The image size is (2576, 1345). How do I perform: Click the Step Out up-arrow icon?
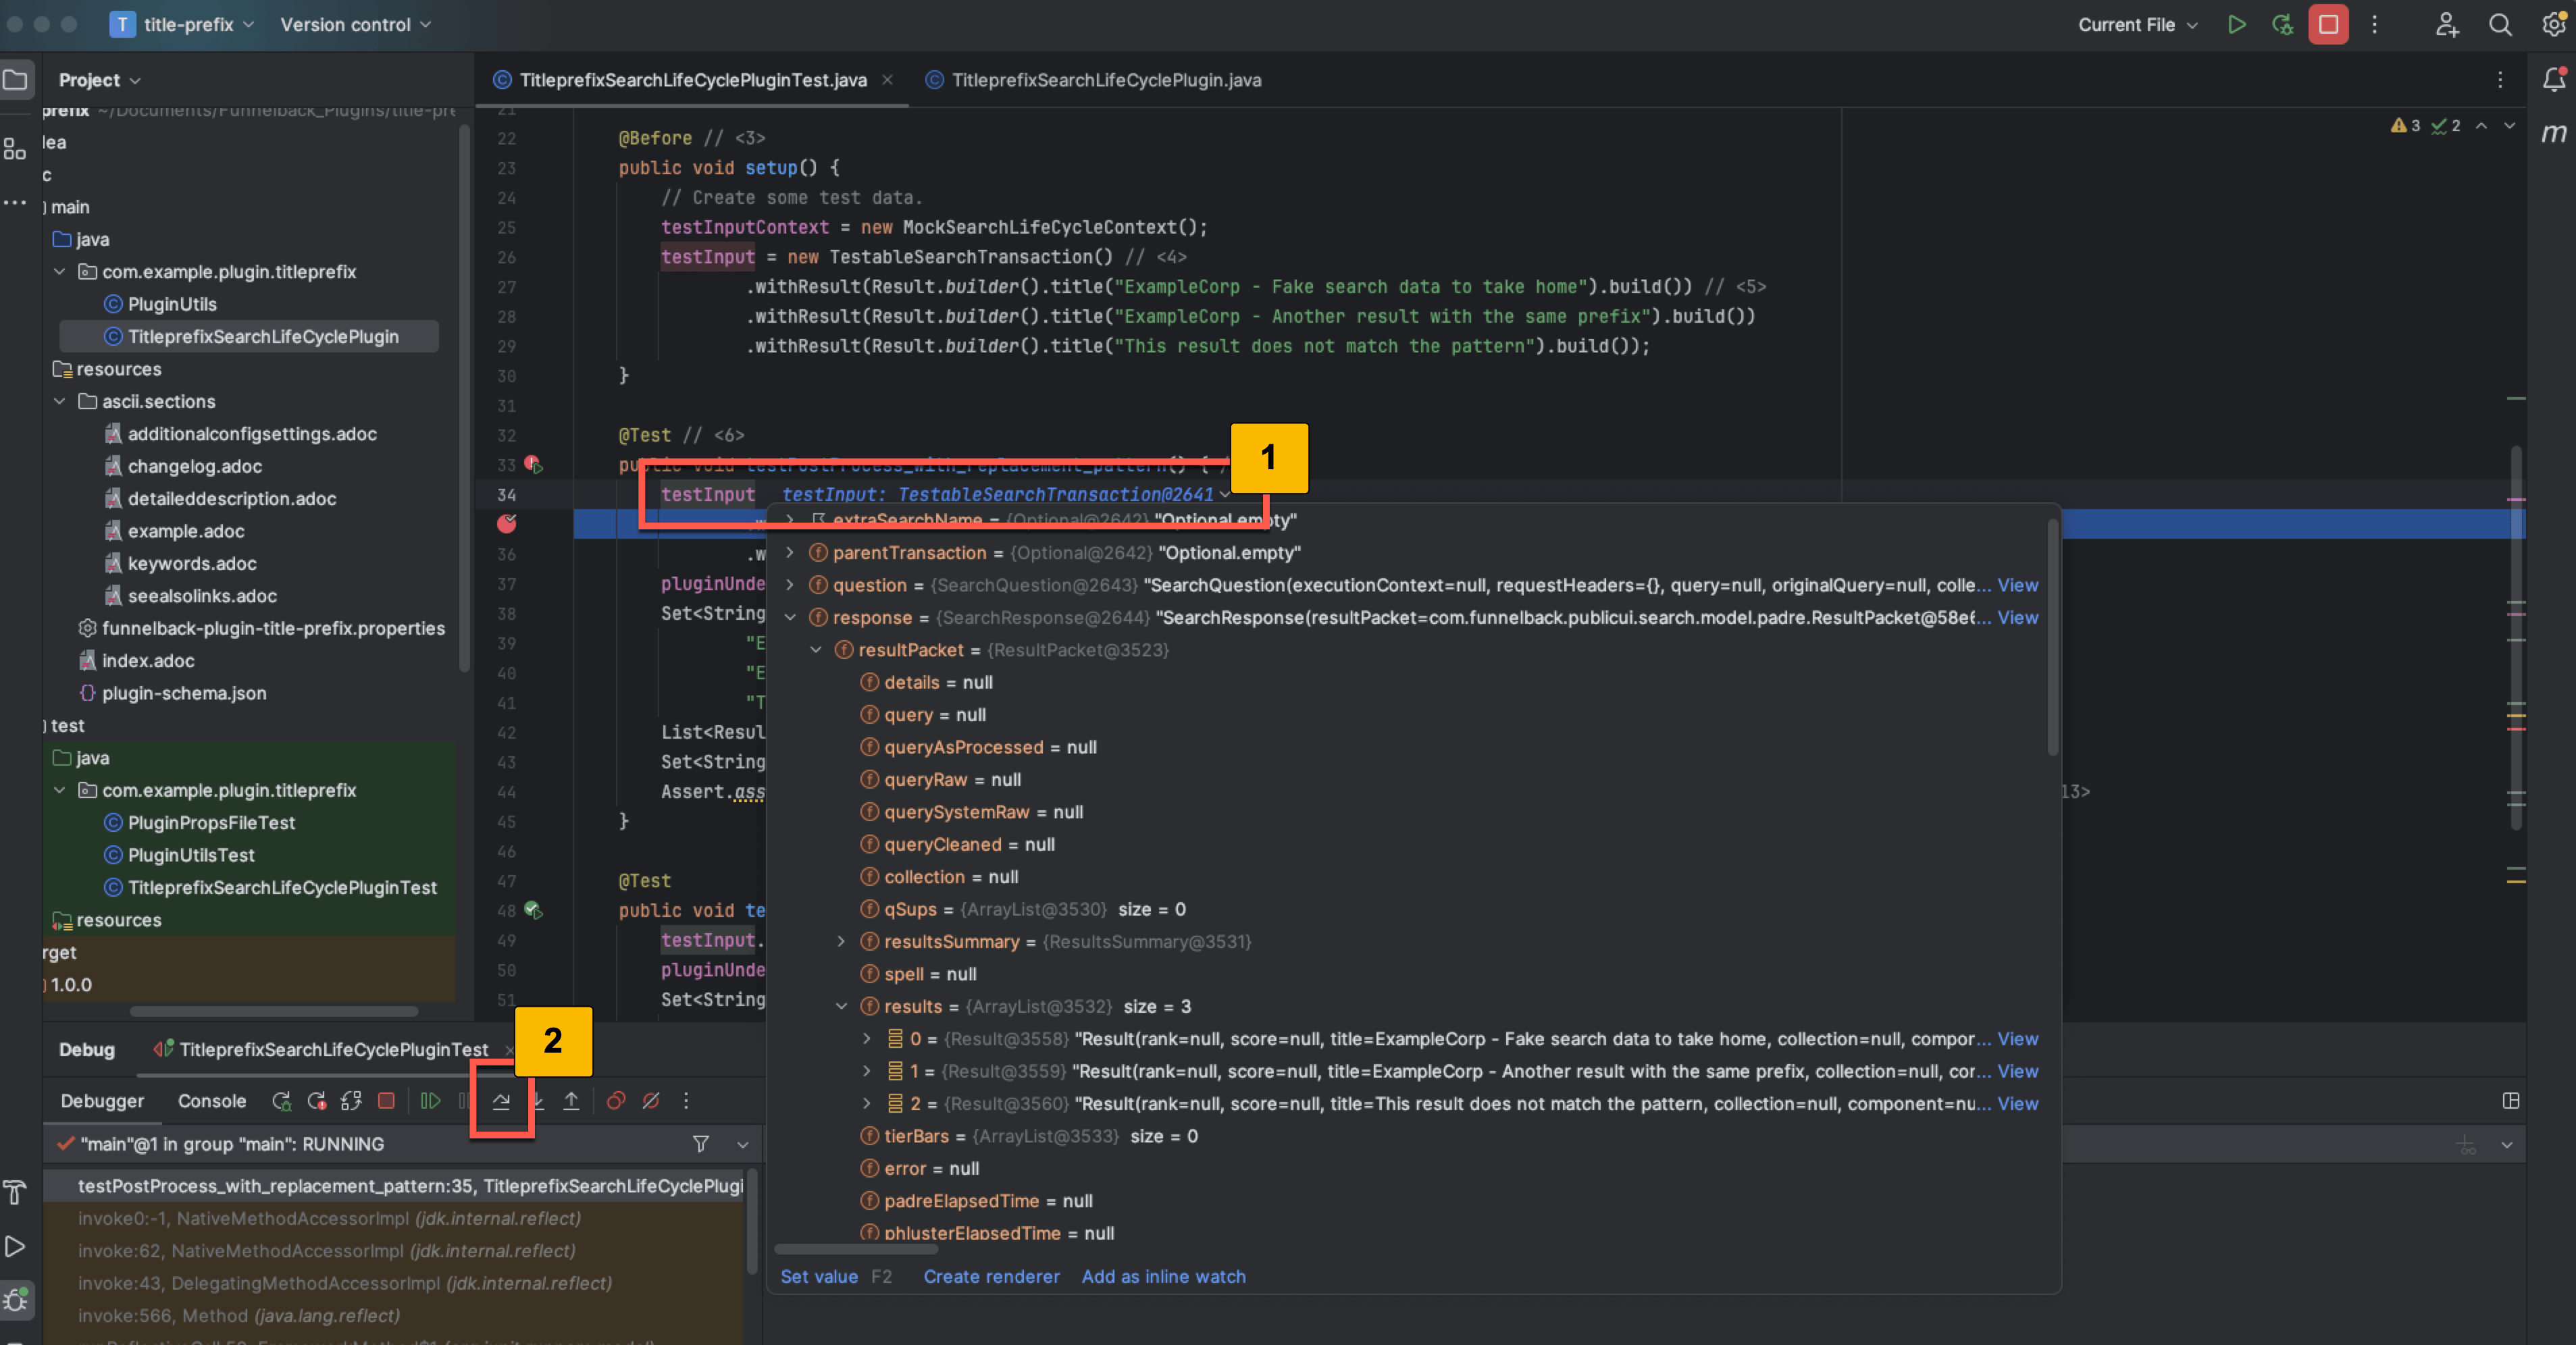(571, 1101)
